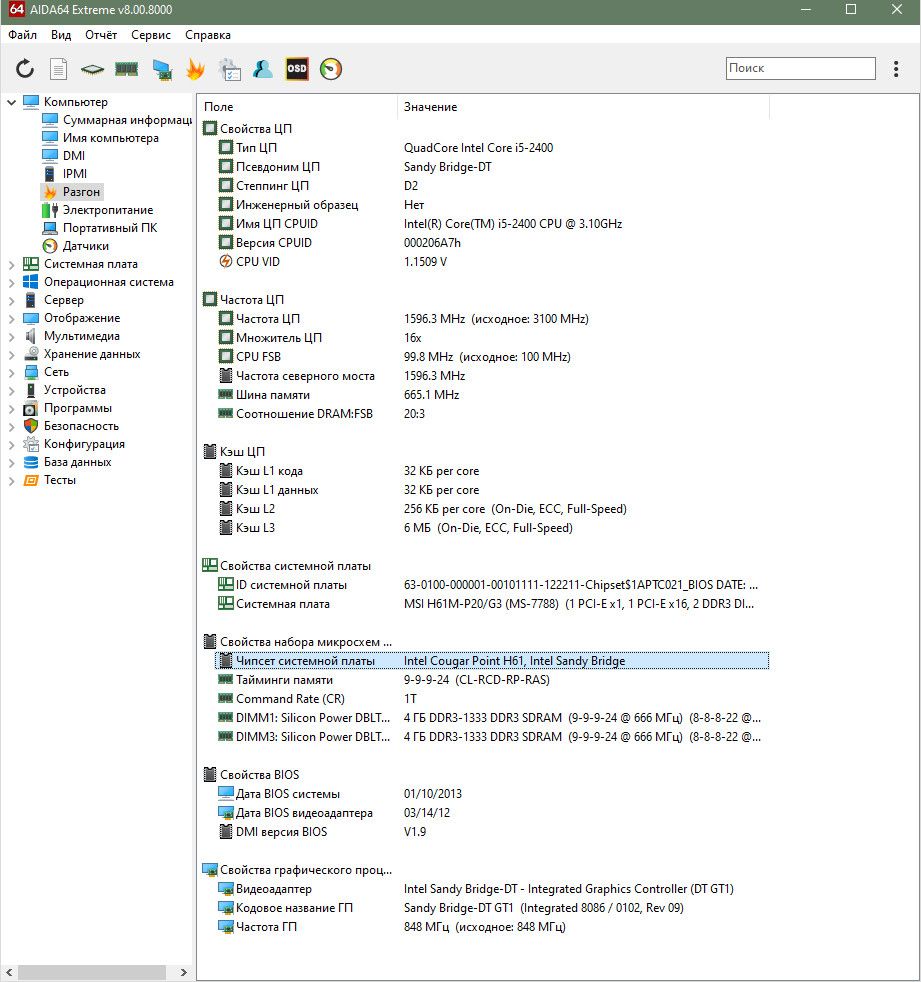This screenshot has height=982, width=921.
Task: Select the DIMM1: Silicon Power row
Action: pos(492,718)
